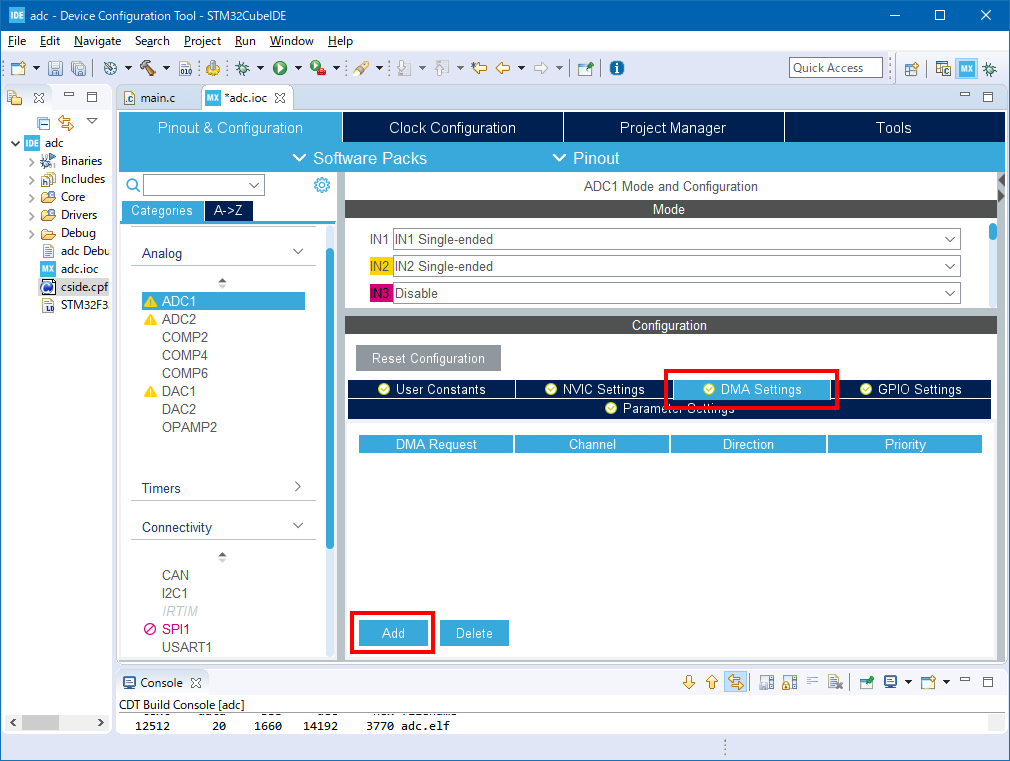Select the adc.ioc file in explorer
This screenshot has width=1010, height=761.
(79, 269)
